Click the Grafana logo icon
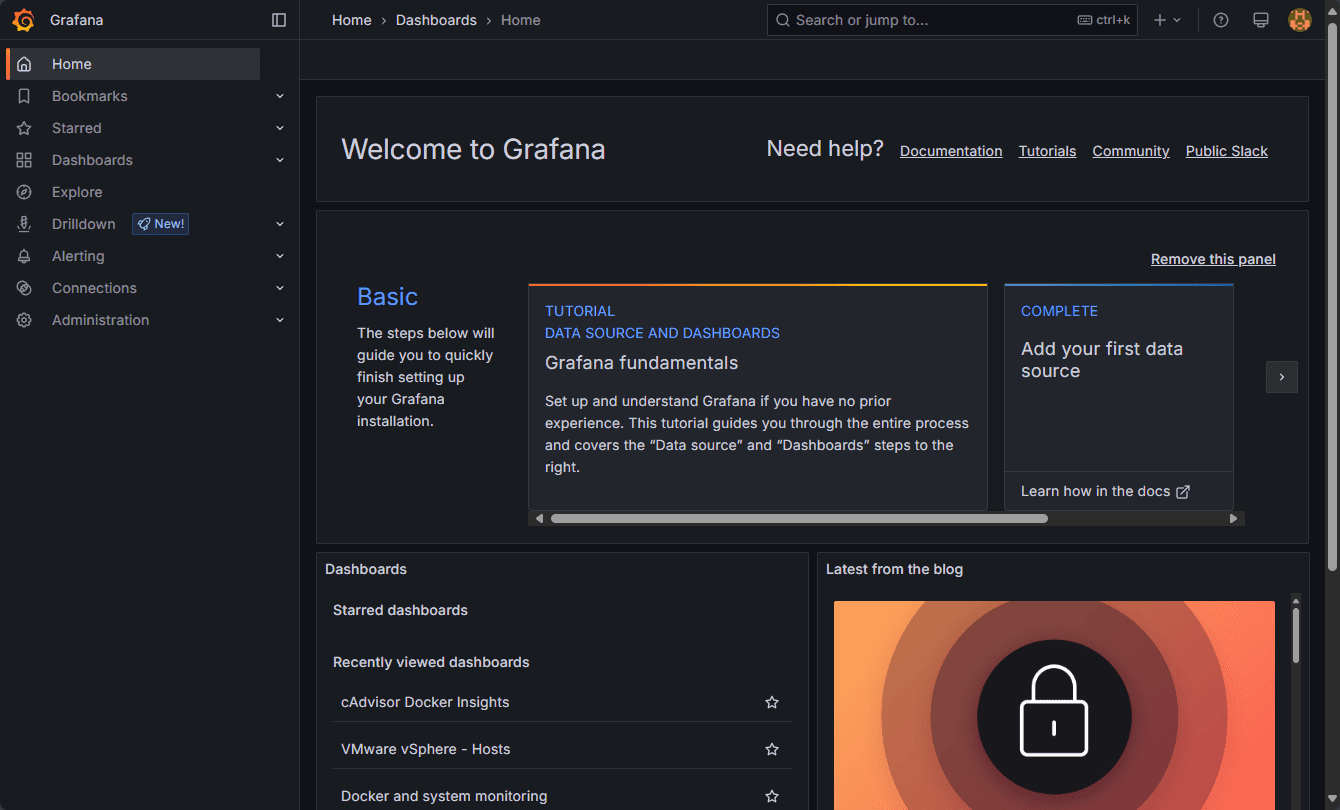1340x810 pixels. [x=23, y=20]
